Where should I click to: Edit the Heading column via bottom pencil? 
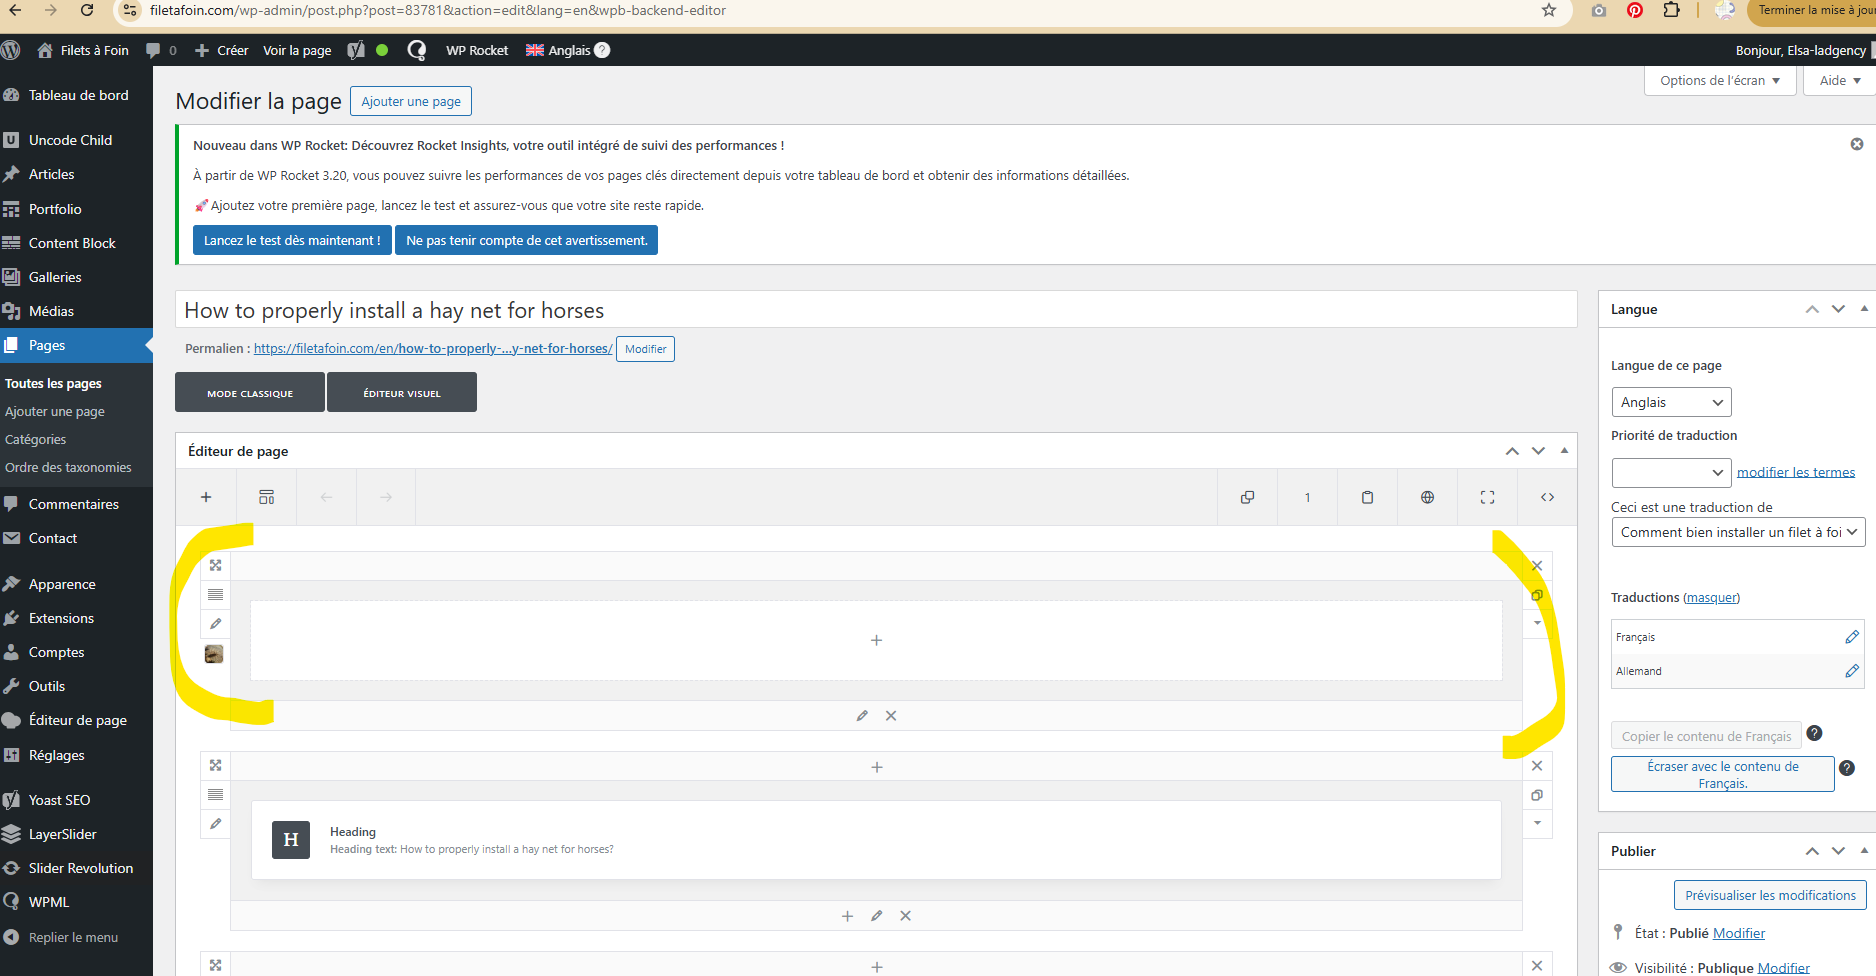tap(876, 916)
